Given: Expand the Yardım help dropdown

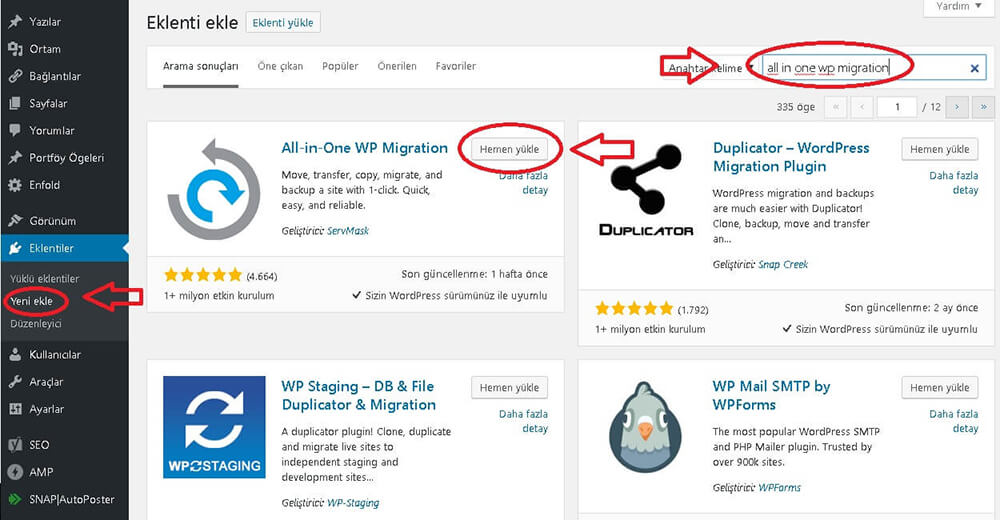Looking at the screenshot, I should [x=959, y=7].
